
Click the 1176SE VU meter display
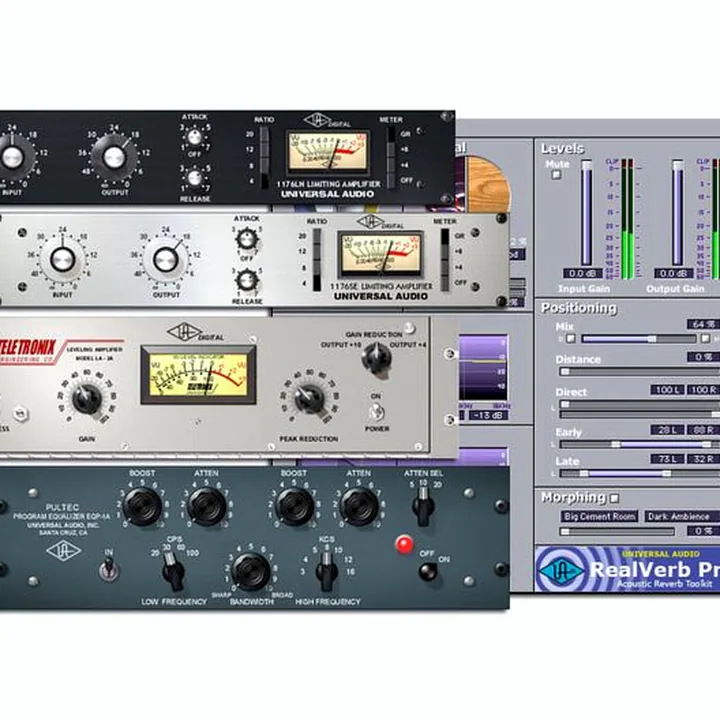click(x=381, y=254)
